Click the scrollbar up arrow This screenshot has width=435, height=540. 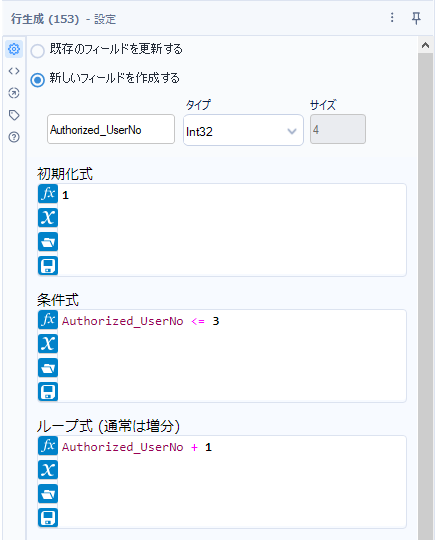pyautogui.click(x=425, y=45)
